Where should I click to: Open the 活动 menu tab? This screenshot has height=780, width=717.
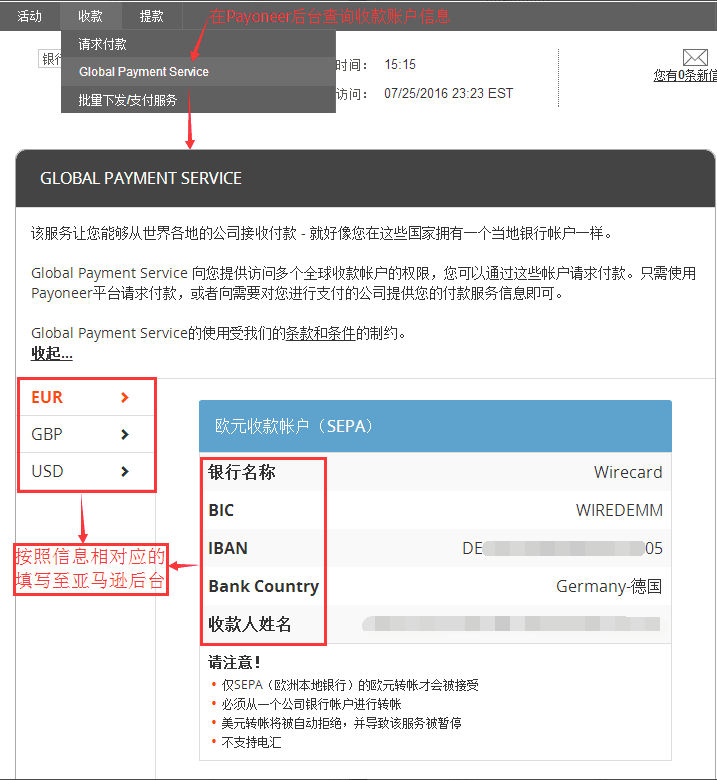(x=29, y=16)
